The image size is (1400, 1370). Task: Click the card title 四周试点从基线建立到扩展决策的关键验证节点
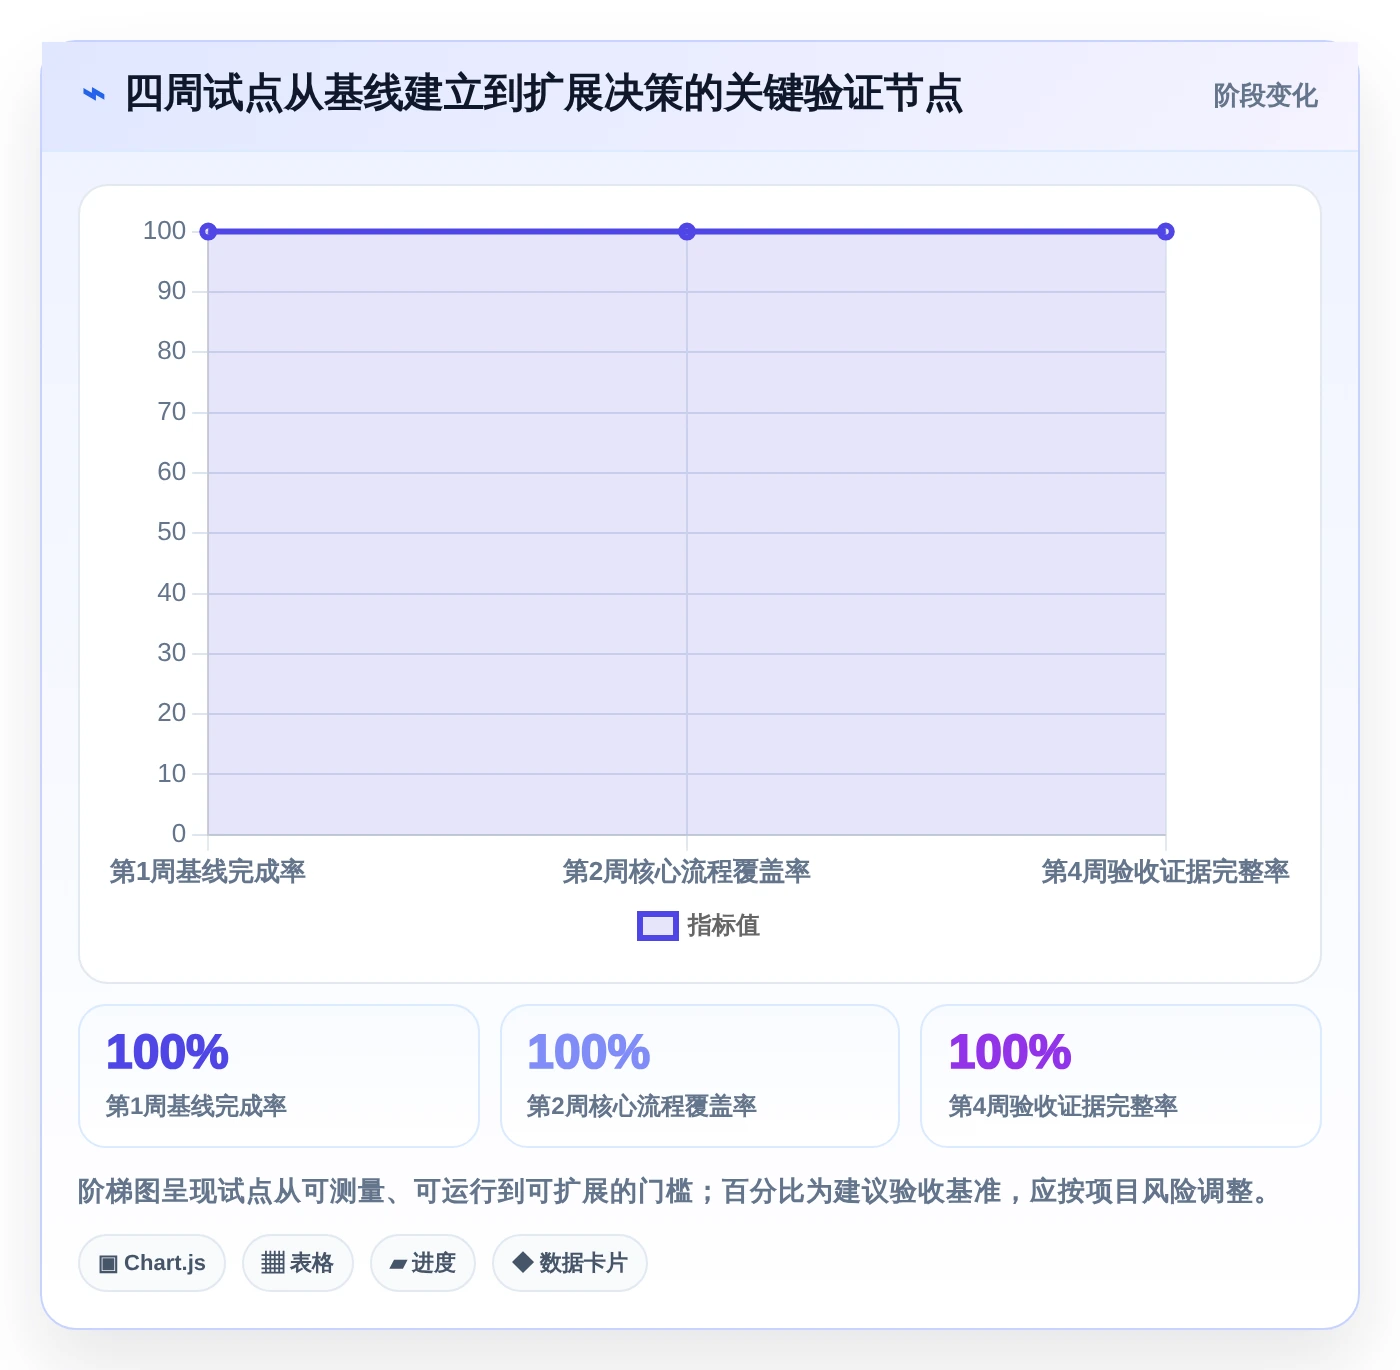point(543,94)
